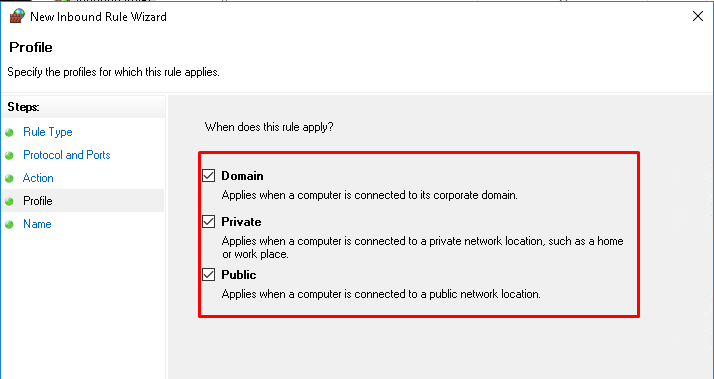Uncheck the Domain profile checkbox

point(209,175)
